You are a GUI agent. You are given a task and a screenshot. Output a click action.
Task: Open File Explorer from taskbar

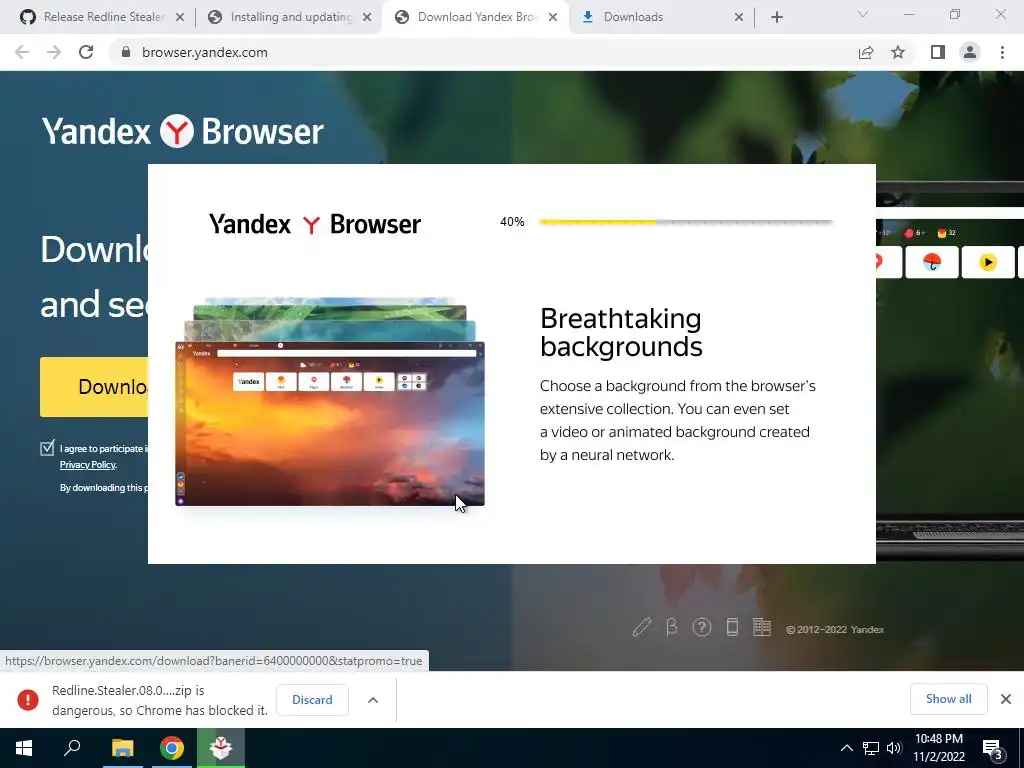tap(122, 748)
